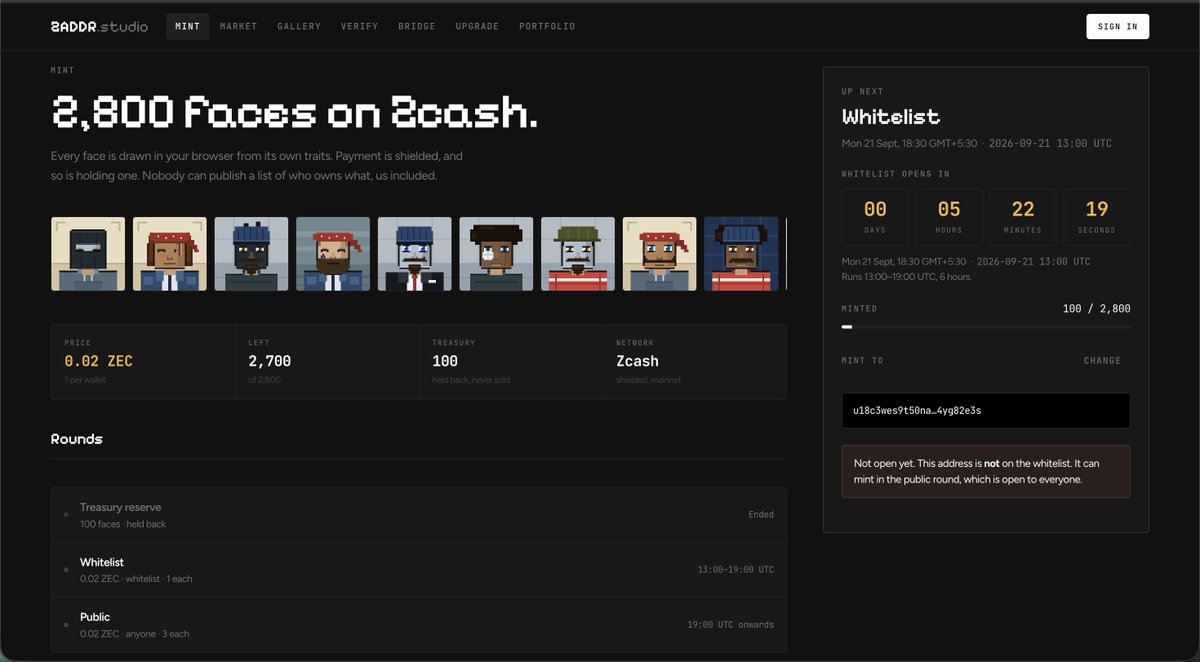Open the UPGRADE tab

coord(477,26)
